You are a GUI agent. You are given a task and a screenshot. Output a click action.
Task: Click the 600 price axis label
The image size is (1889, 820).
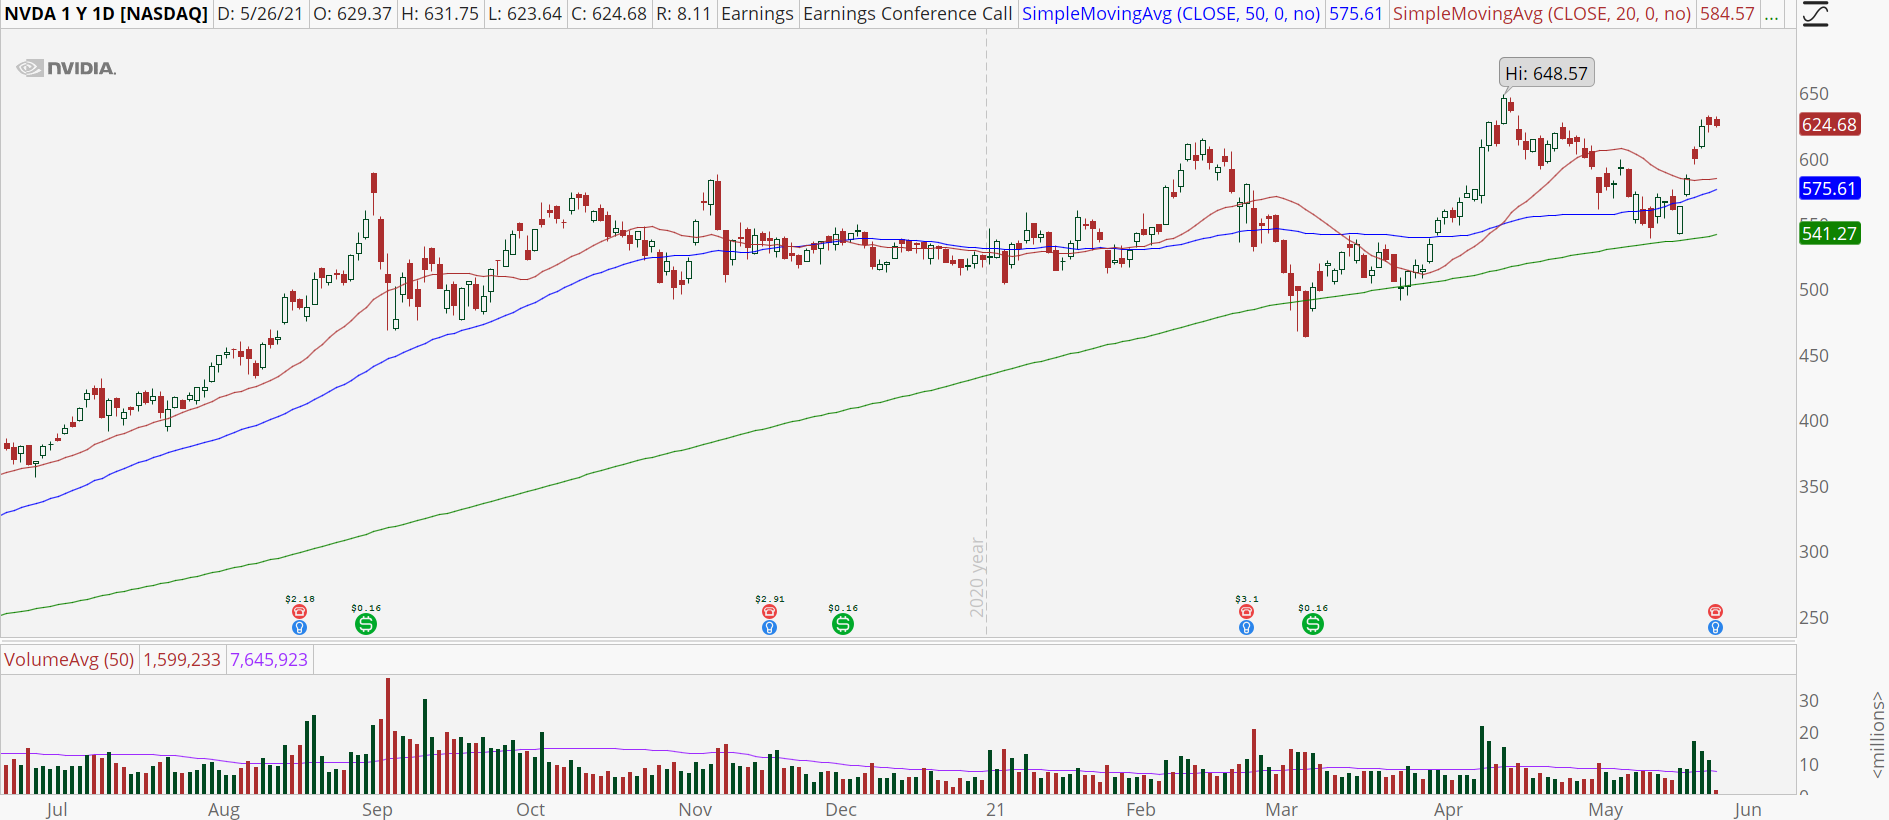(1814, 159)
